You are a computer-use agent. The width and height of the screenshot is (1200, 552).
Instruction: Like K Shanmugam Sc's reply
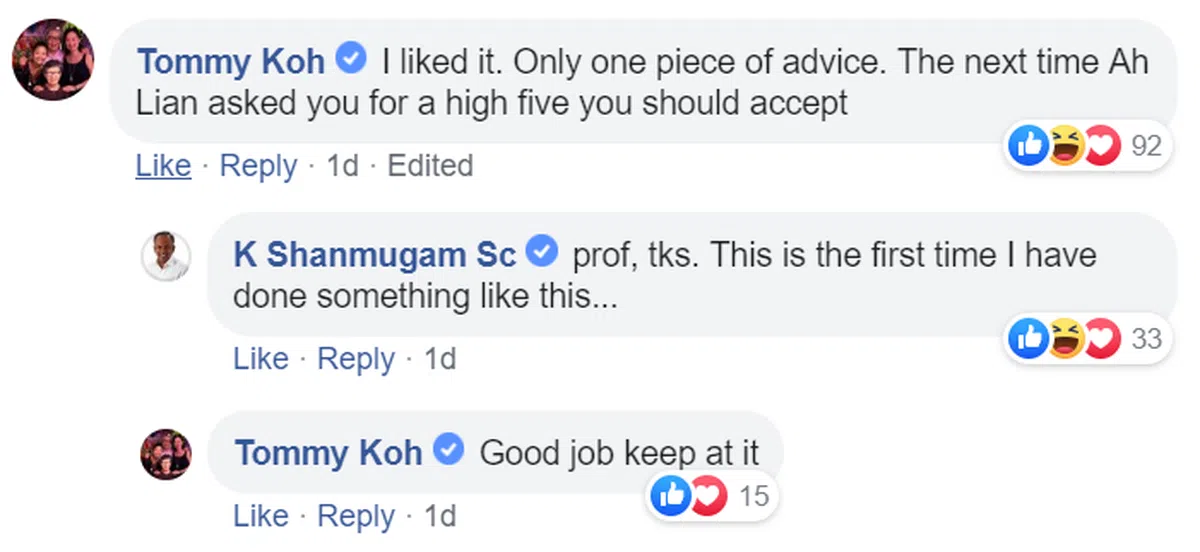click(261, 359)
